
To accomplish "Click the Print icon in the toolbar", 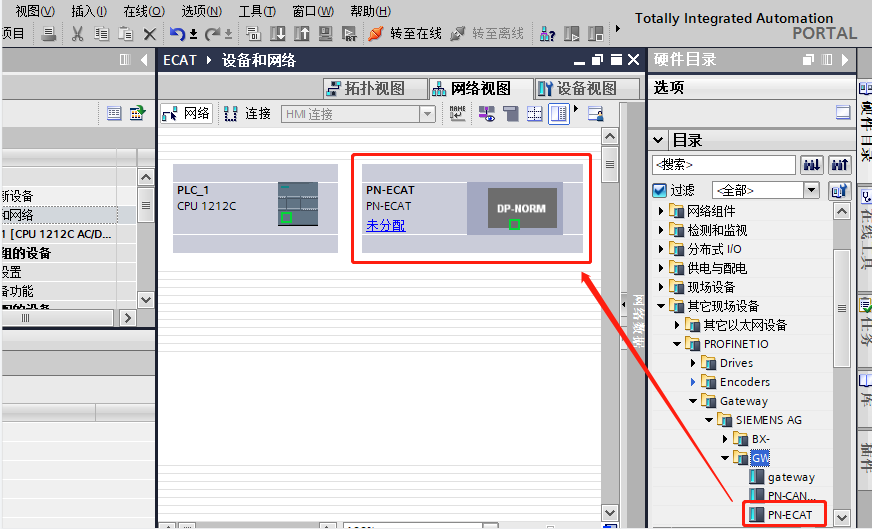I will 49,34.
